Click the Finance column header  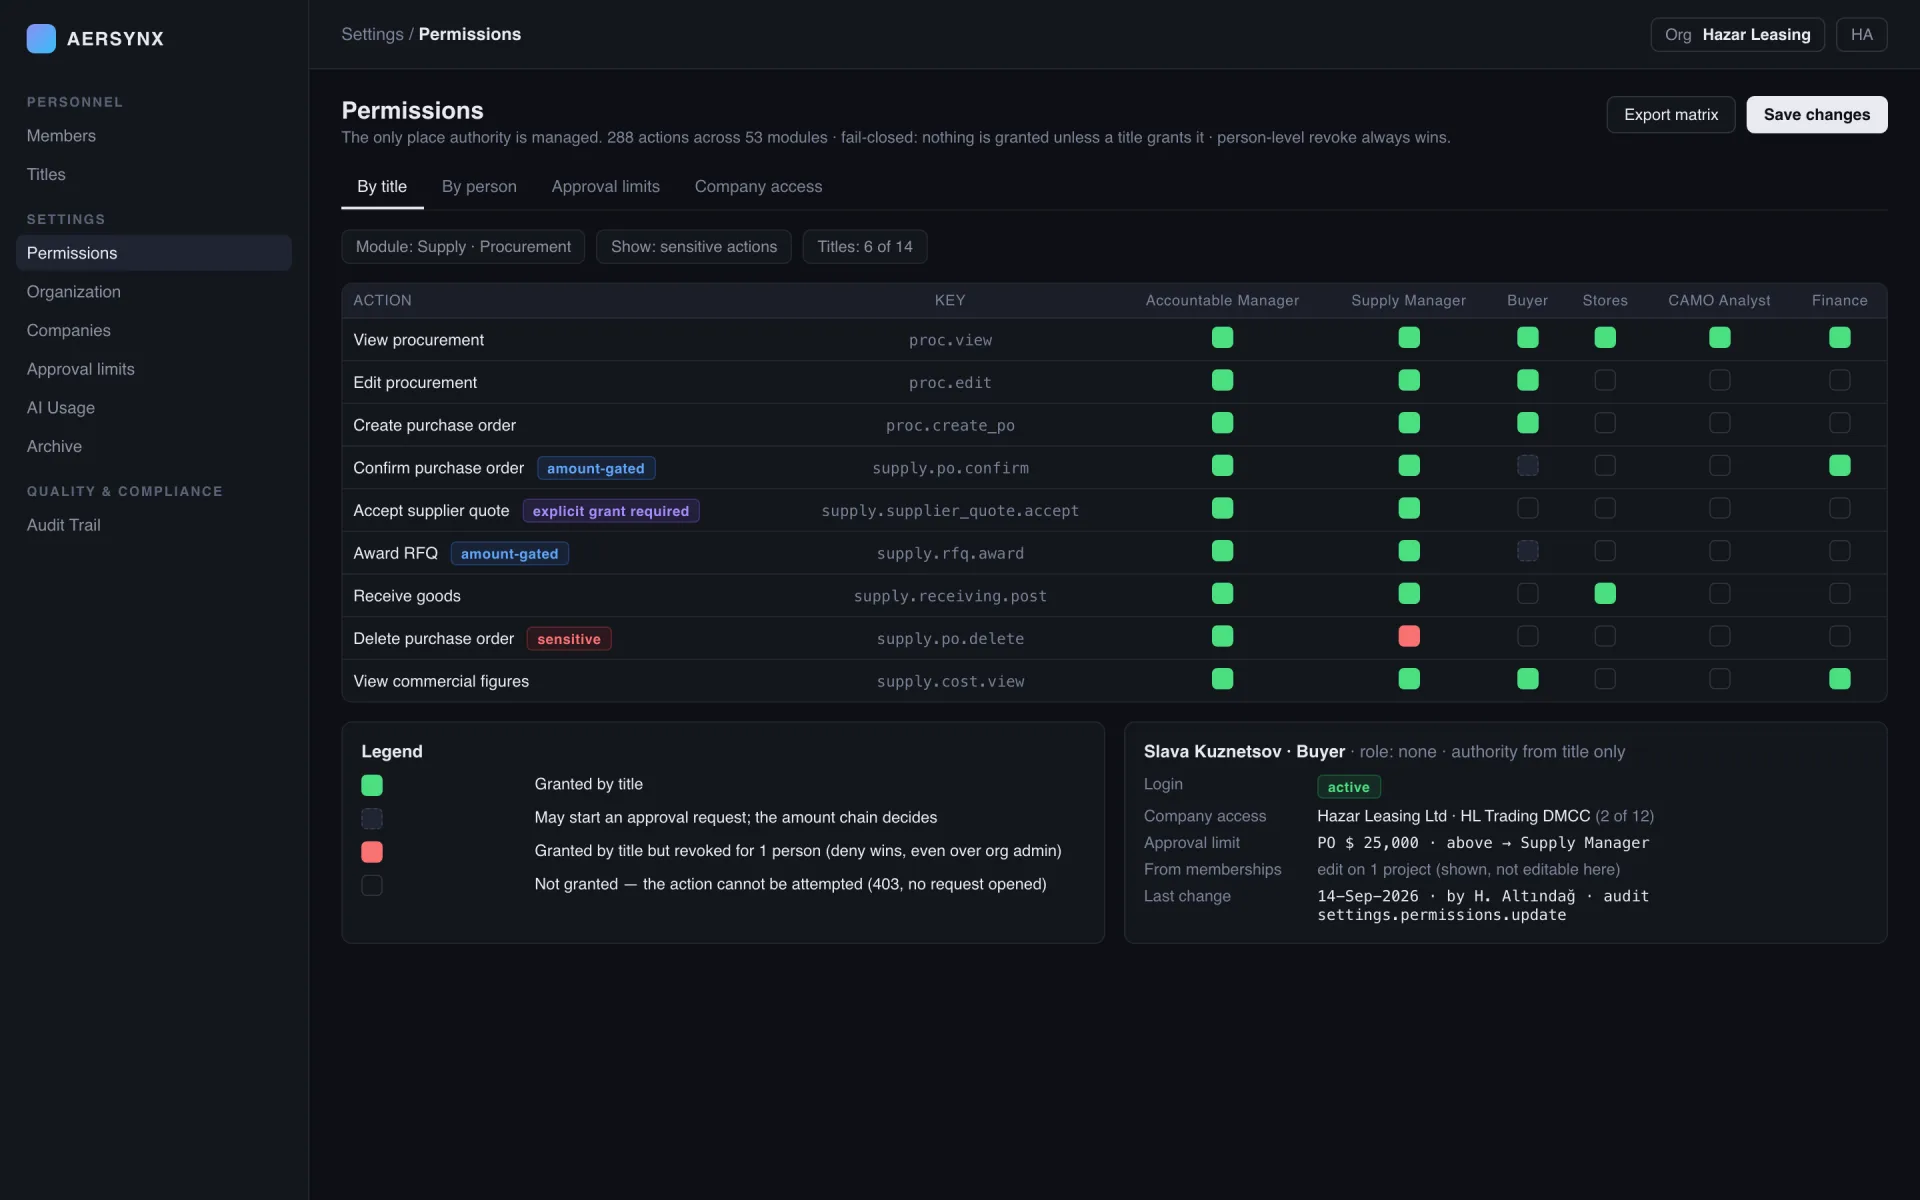click(x=1839, y=300)
